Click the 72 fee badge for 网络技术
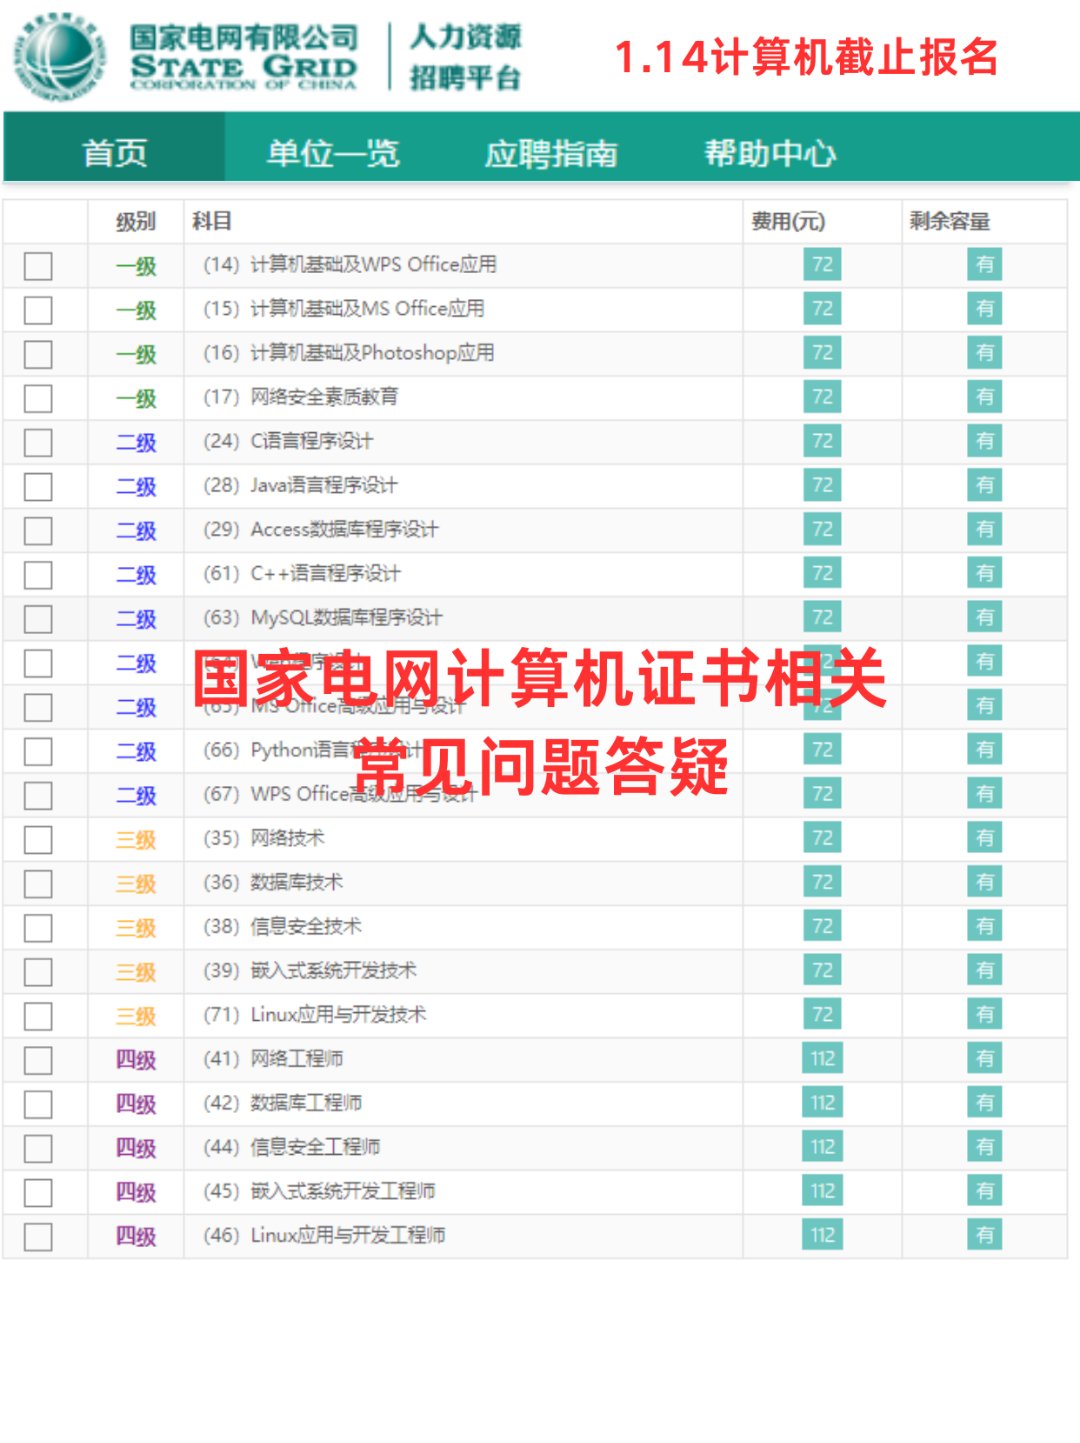The width and height of the screenshot is (1080, 1443). coord(822,838)
